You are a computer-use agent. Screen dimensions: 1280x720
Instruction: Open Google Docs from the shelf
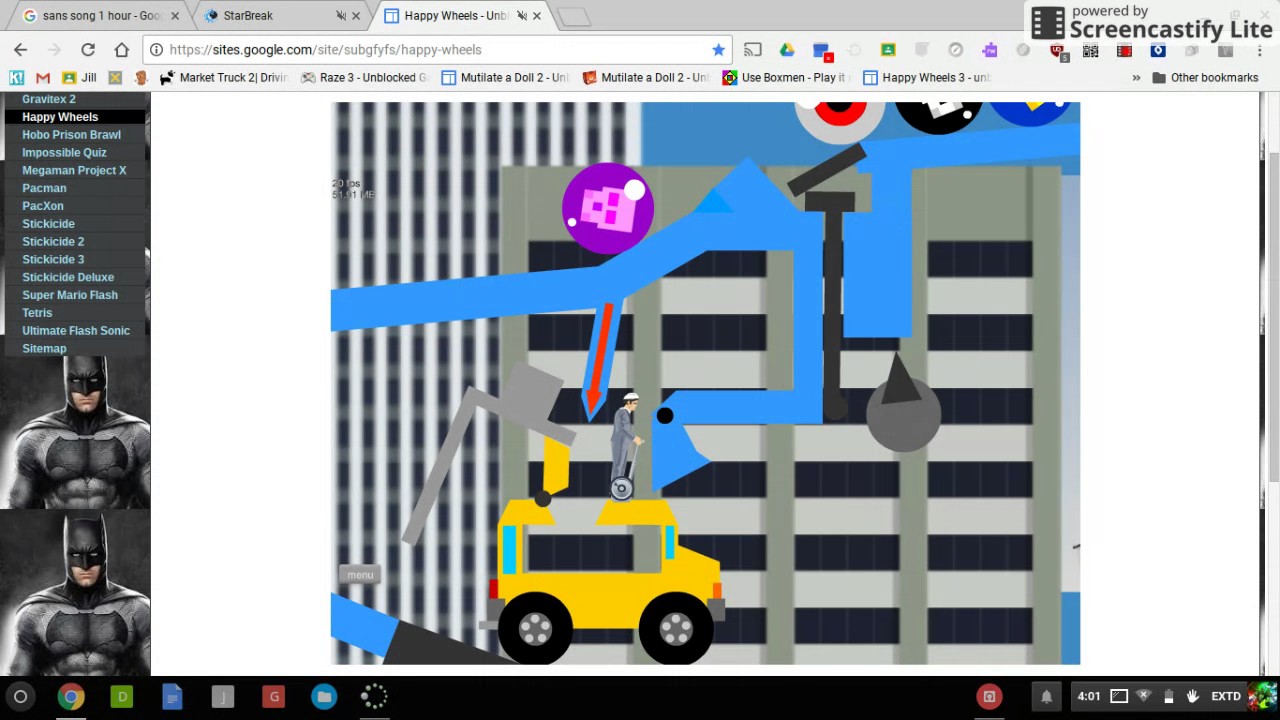click(x=172, y=696)
